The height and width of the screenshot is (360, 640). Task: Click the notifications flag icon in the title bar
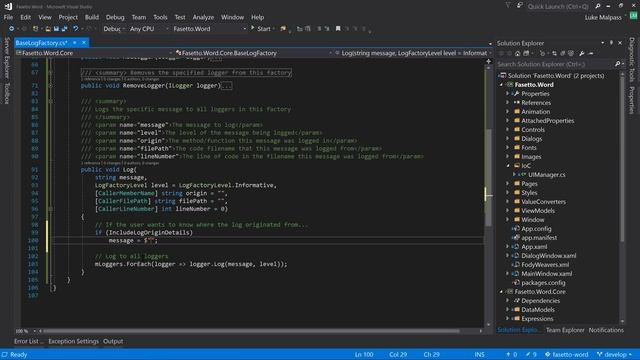(x=508, y=6)
